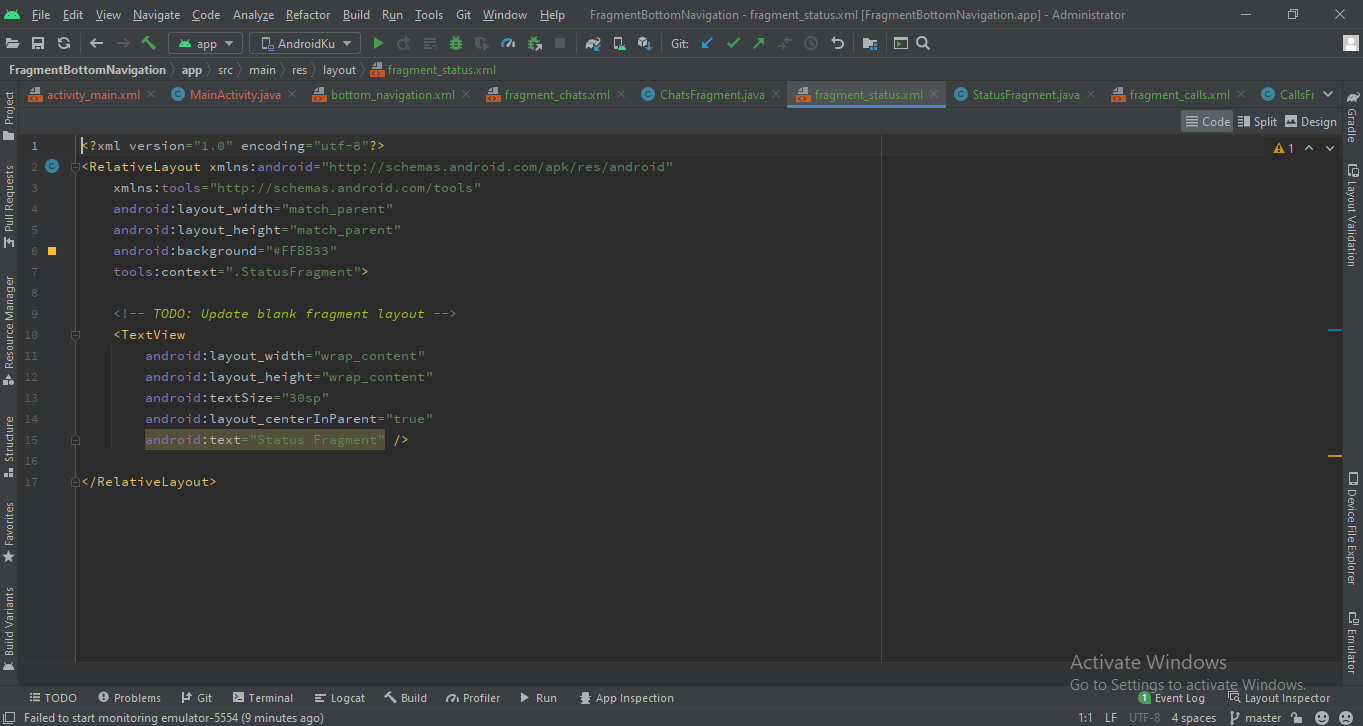This screenshot has width=1363, height=726.
Task: Navigate back with the left arrow icon
Action: [x=96, y=43]
